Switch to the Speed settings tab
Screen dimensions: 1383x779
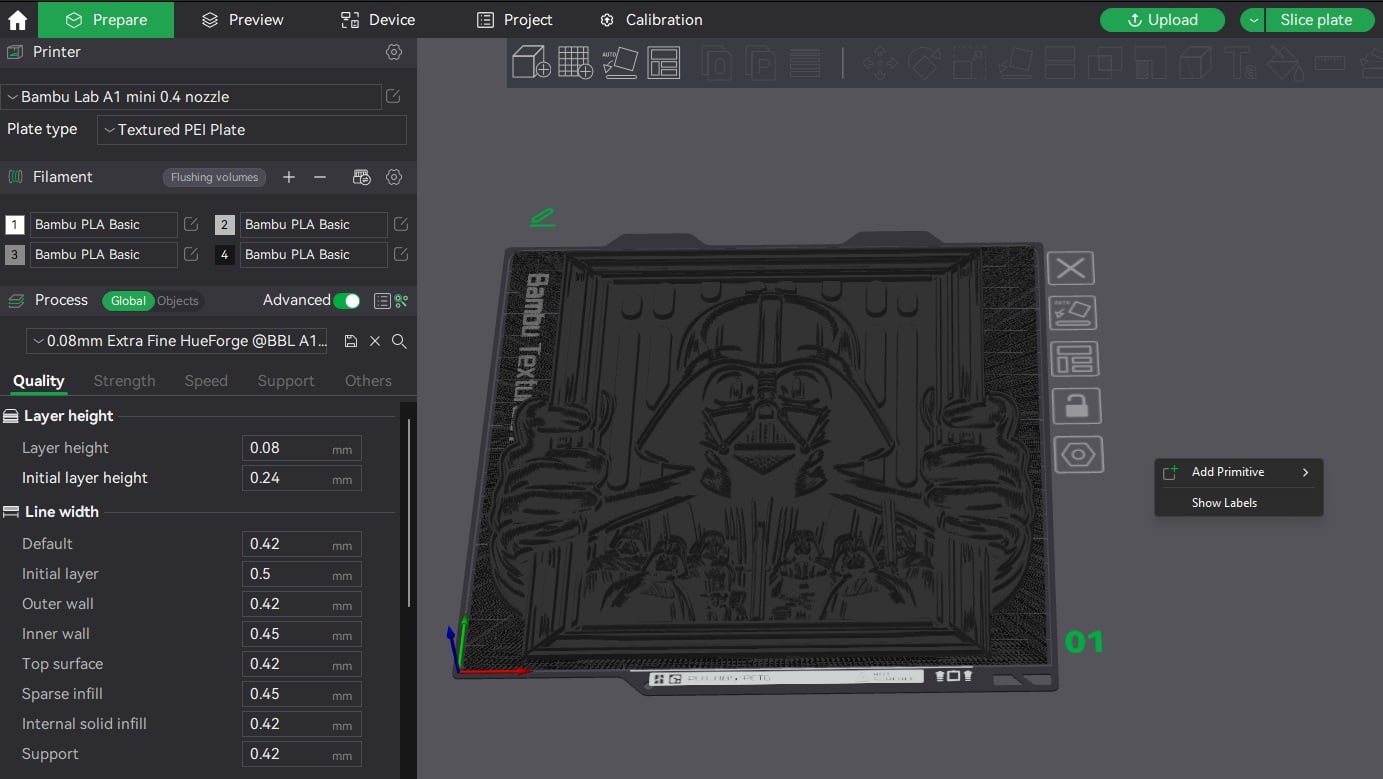206,381
